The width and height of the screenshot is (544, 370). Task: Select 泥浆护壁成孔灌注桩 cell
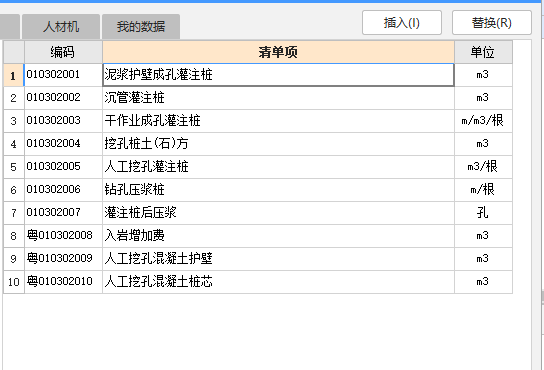coord(278,75)
